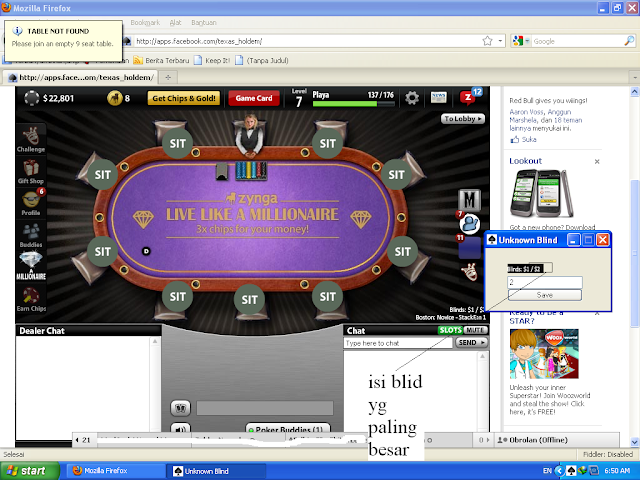Open the Bantuan menu
640x480 pixels.
pos(204,22)
